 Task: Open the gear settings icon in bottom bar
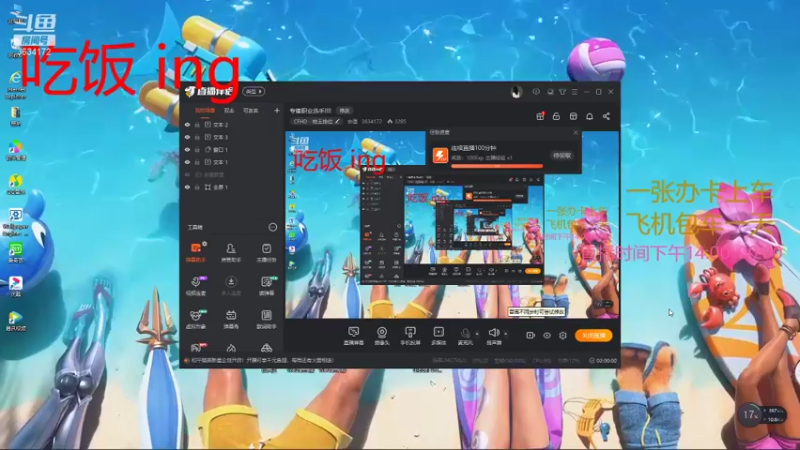point(563,336)
